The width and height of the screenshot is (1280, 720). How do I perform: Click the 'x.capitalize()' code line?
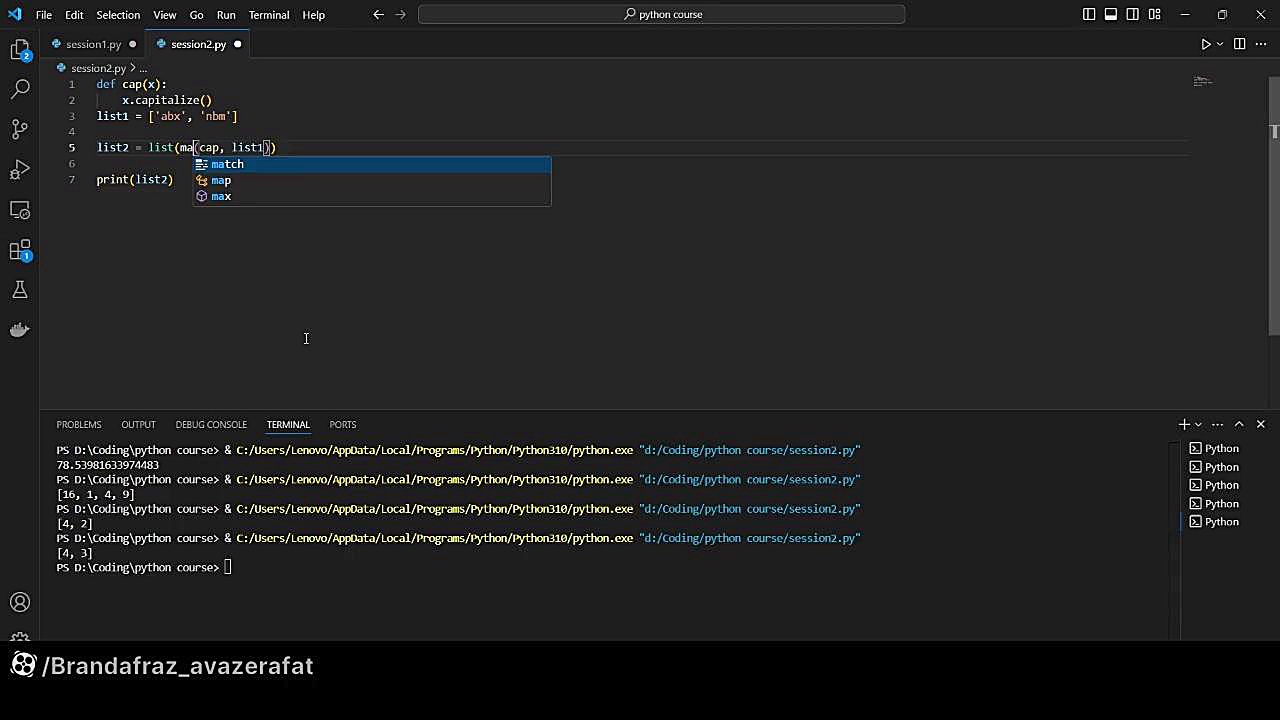click(x=167, y=100)
